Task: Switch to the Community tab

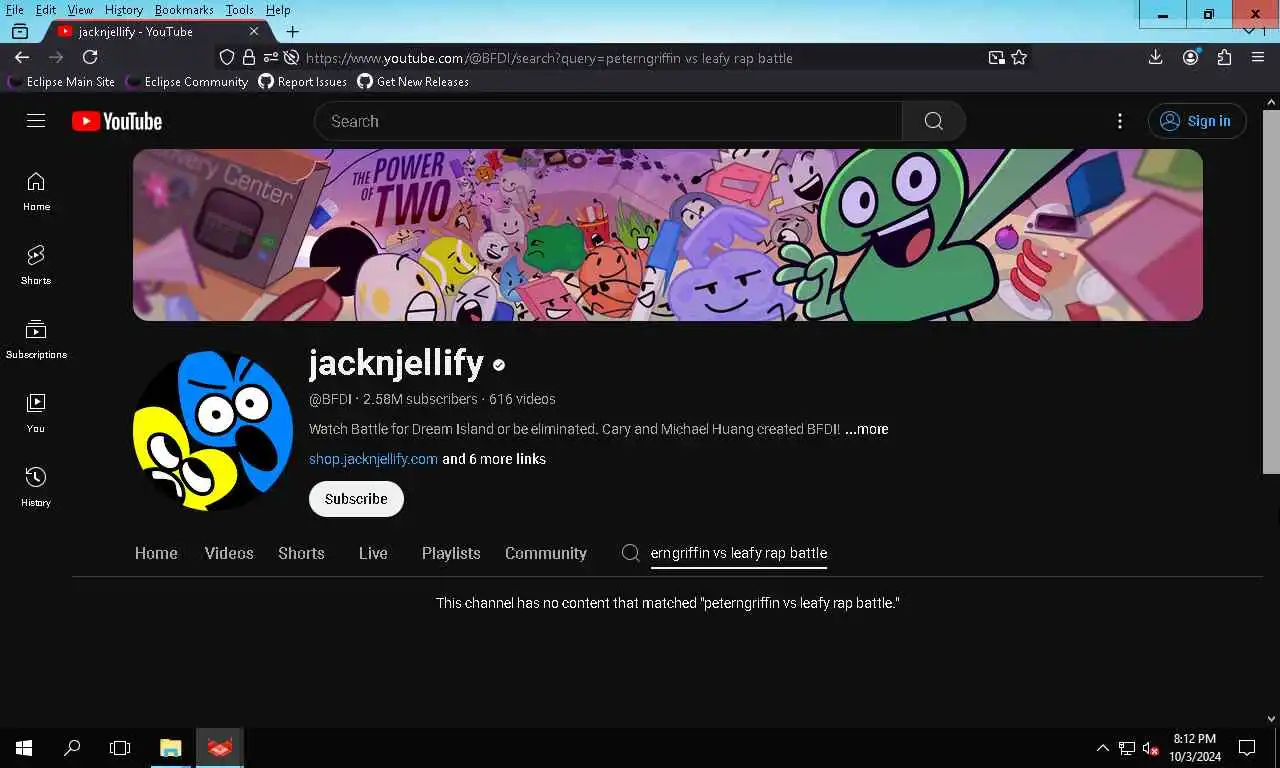Action: (546, 553)
